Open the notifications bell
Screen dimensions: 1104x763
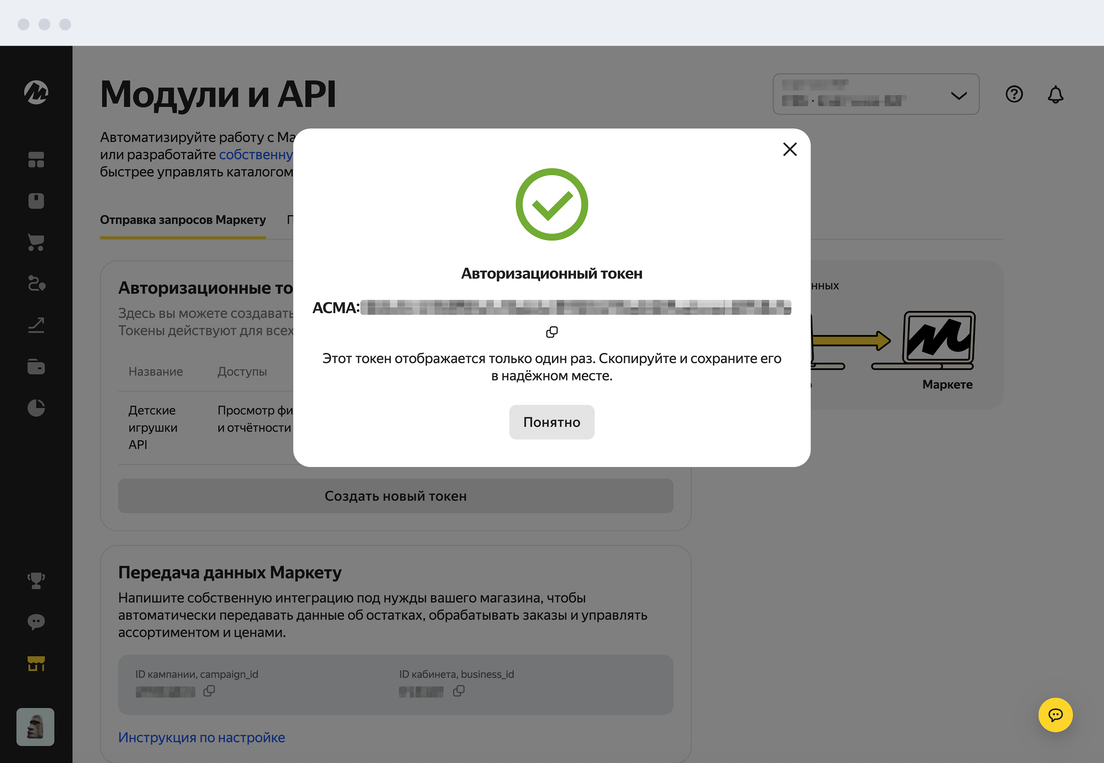click(1055, 95)
